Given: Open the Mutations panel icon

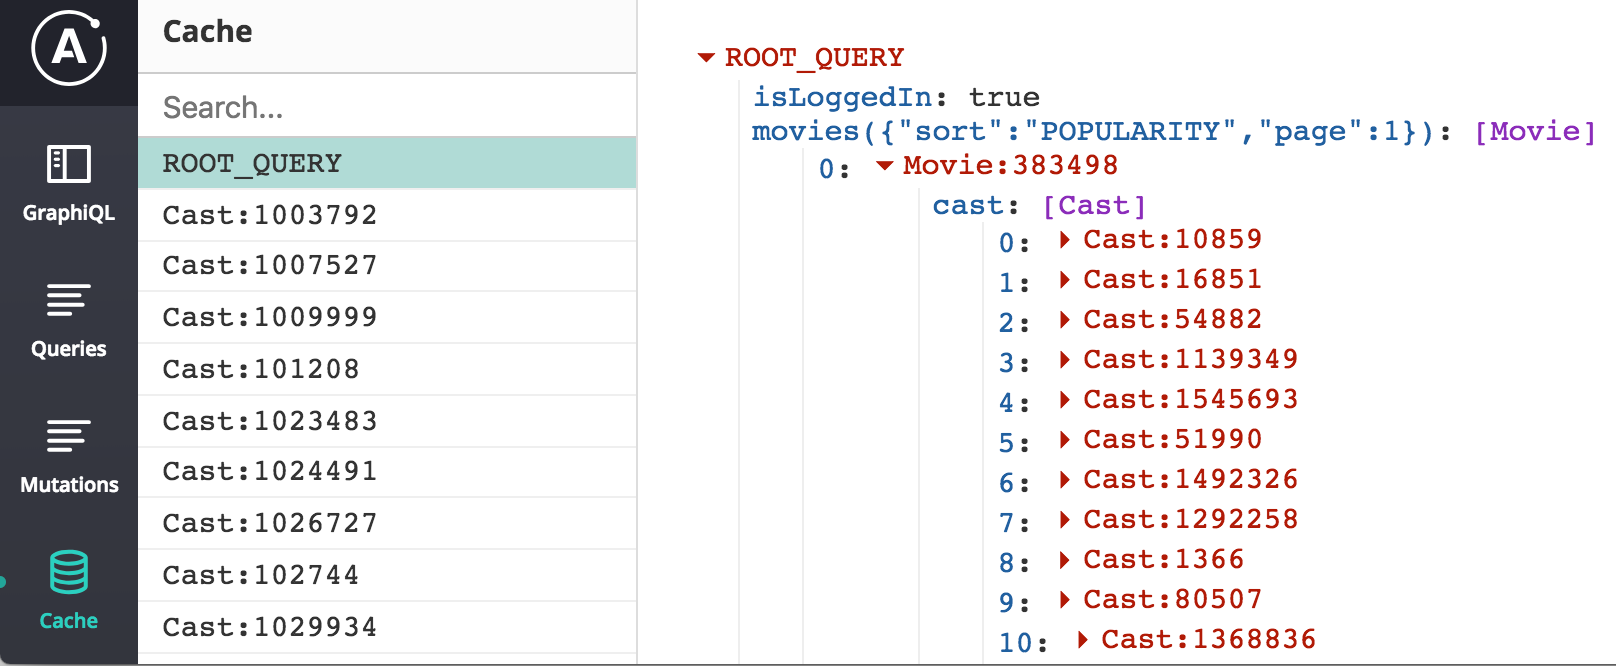Looking at the screenshot, I should (69, 435).
